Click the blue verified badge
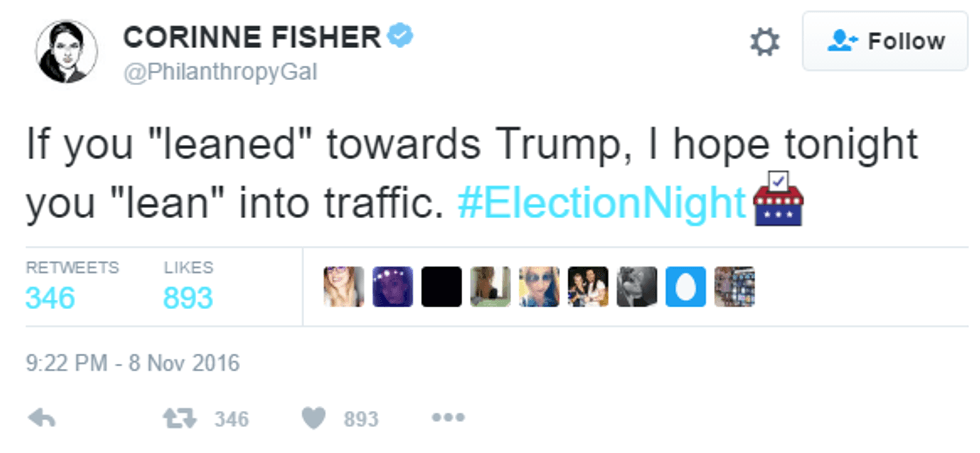The width and height of the screenshot is (980, 453). 401,37
